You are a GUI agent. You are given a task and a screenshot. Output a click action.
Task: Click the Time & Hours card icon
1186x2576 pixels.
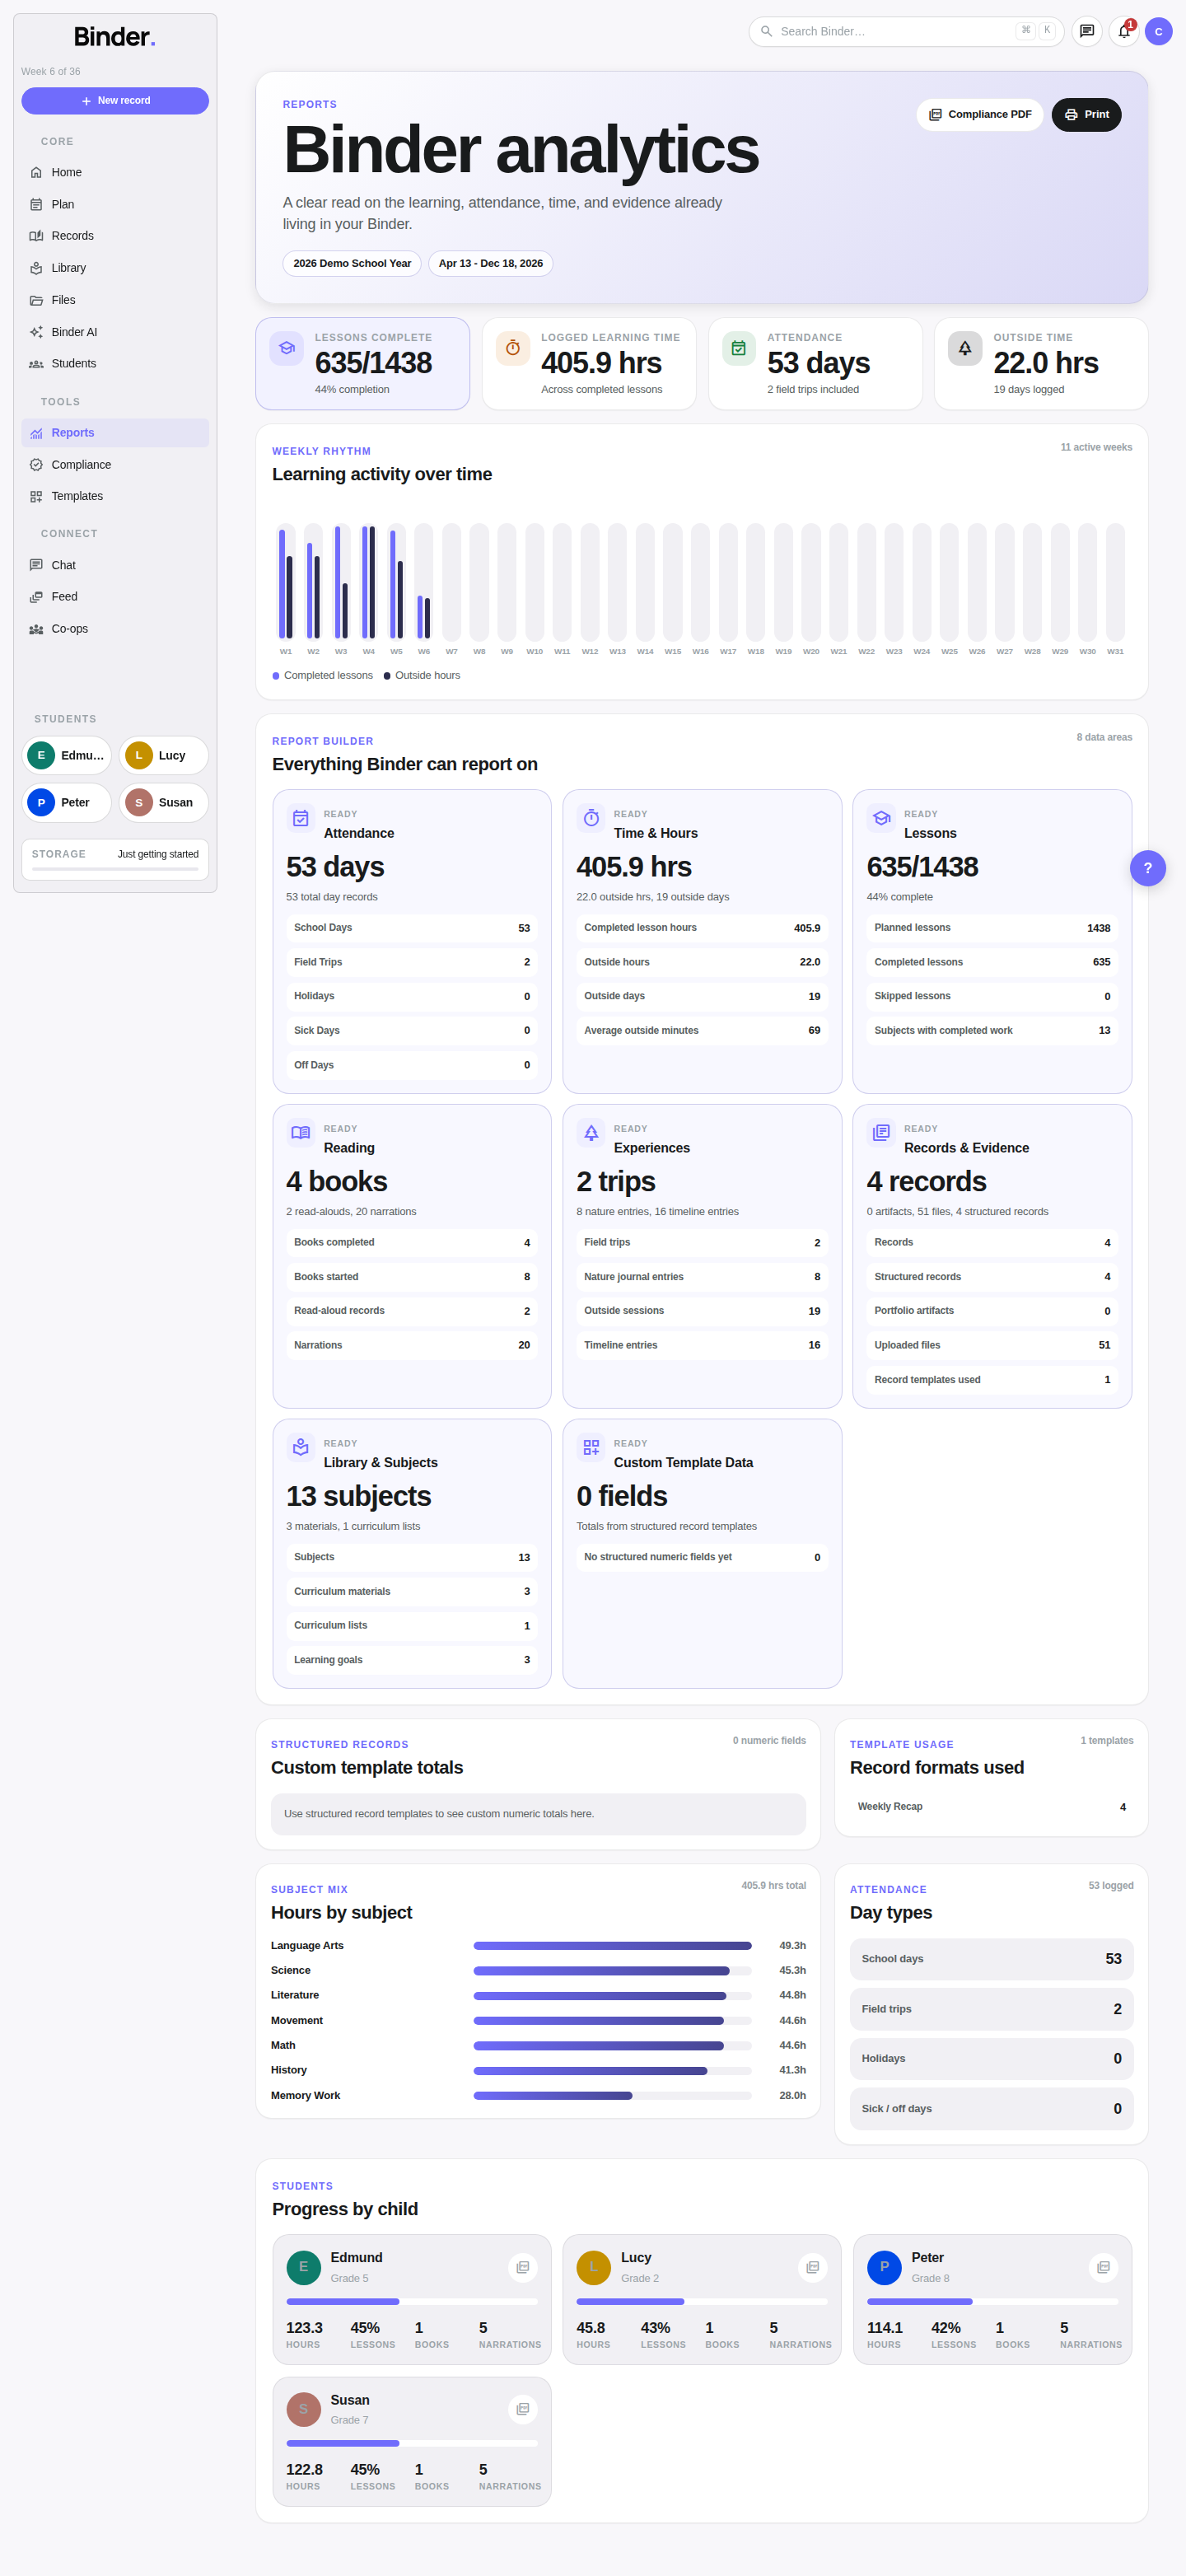point(591,818)
